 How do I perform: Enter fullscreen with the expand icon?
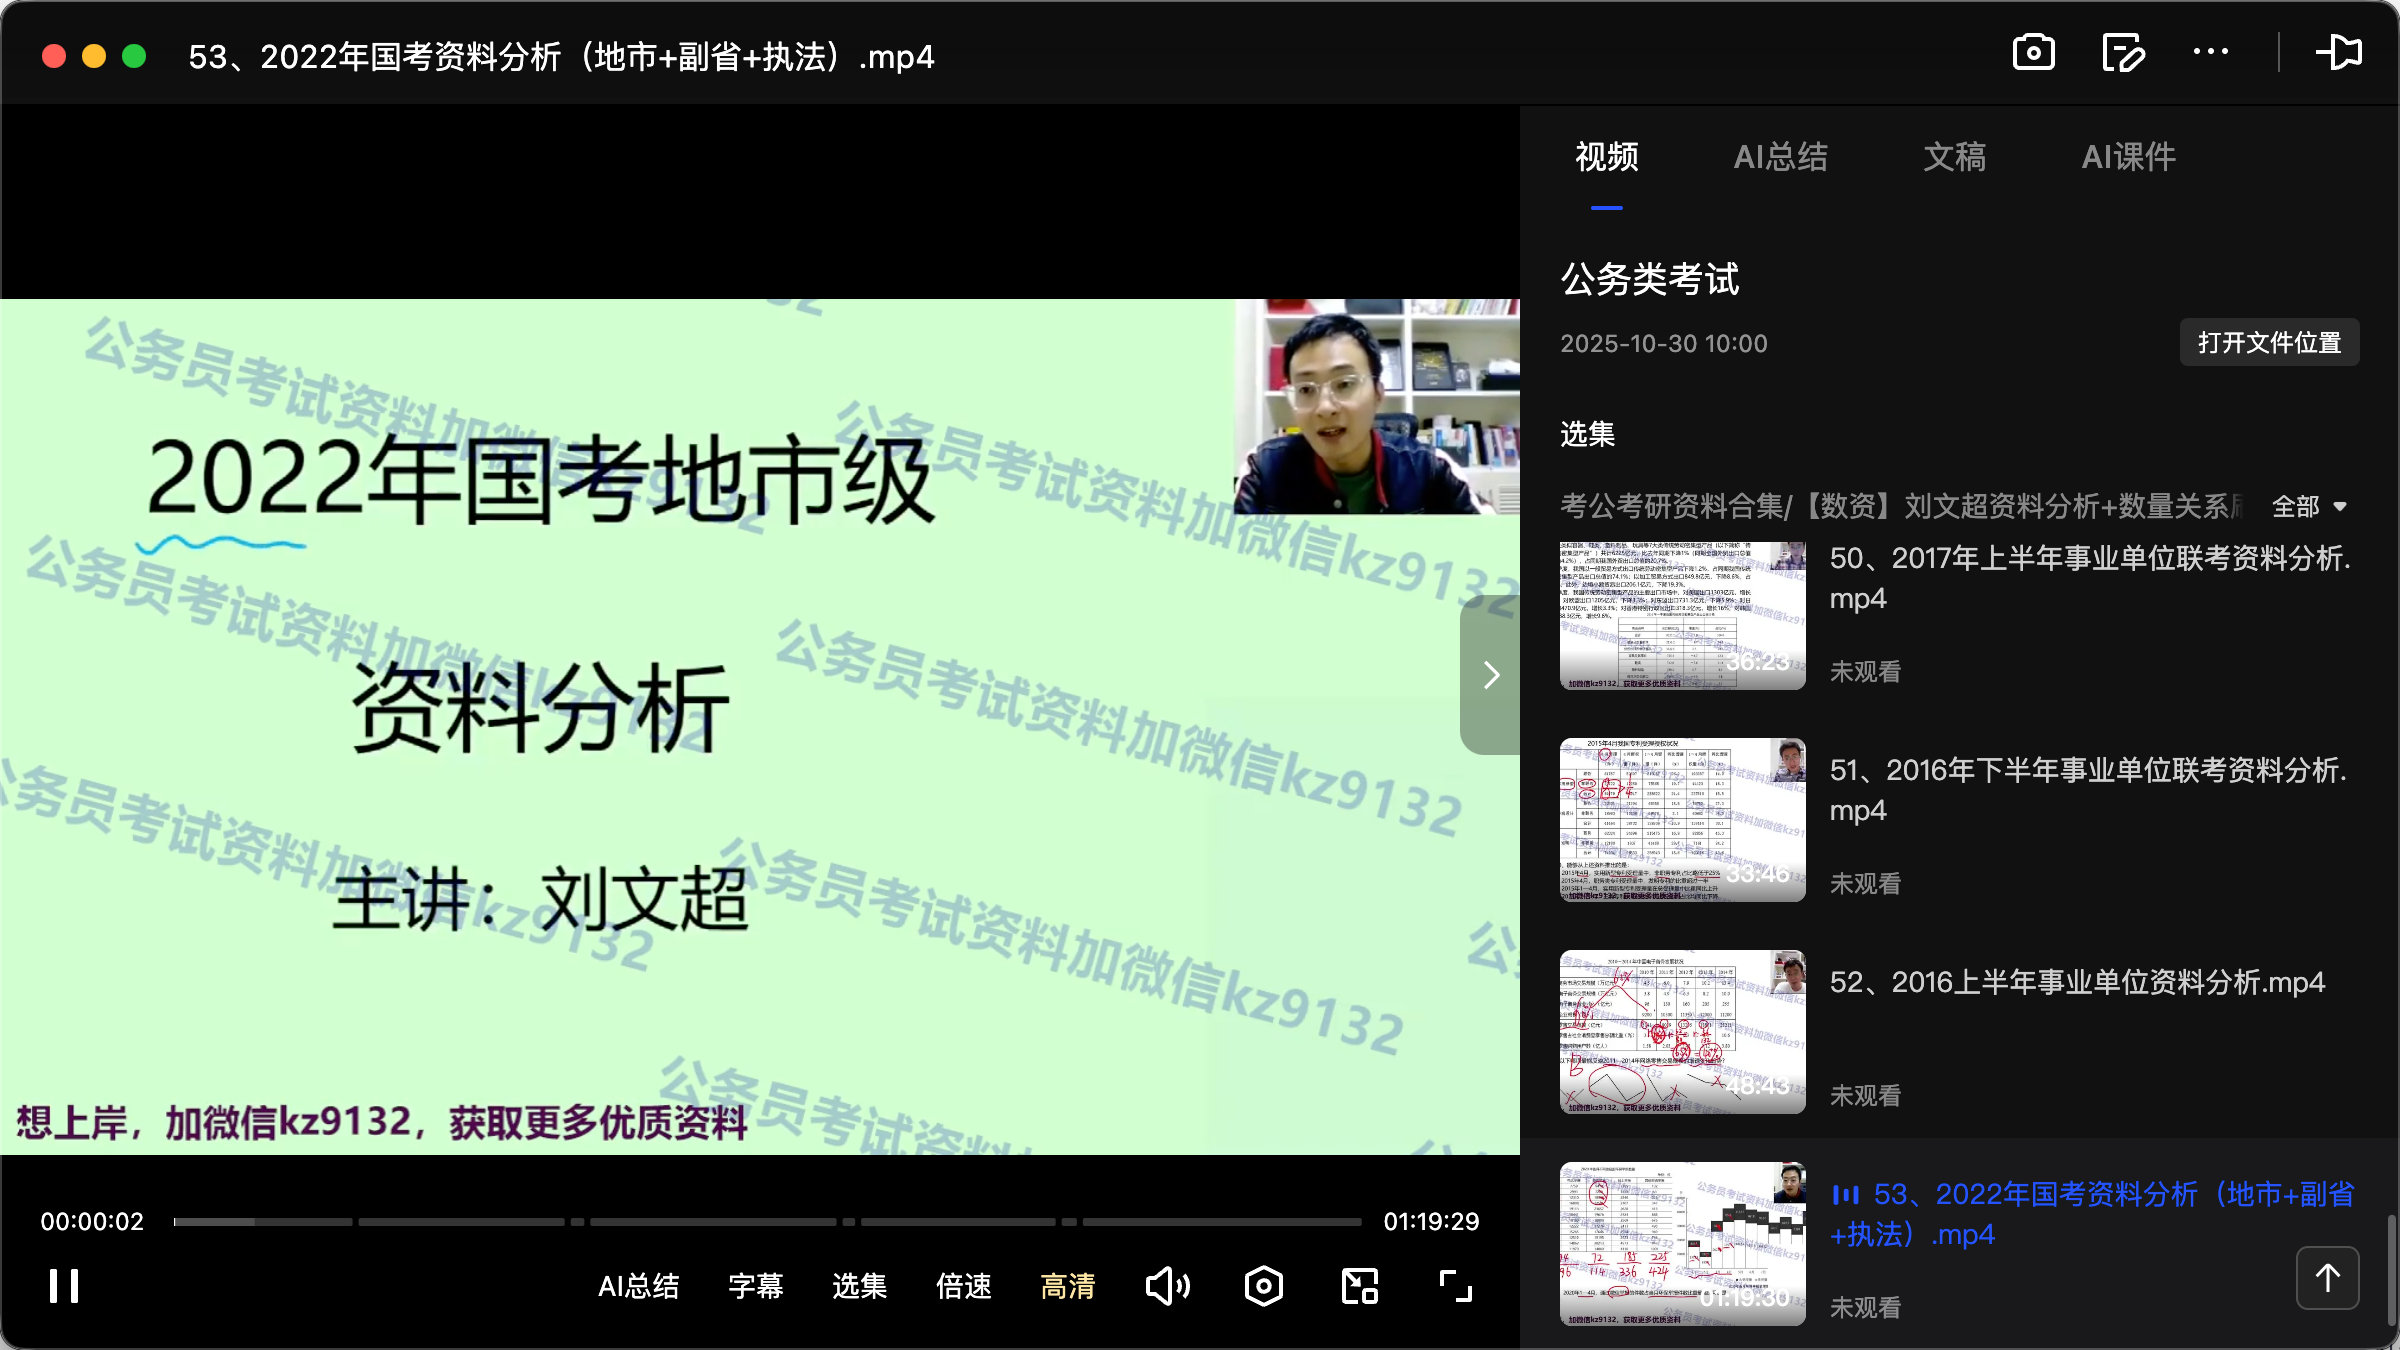[x=1455, y=1286]
